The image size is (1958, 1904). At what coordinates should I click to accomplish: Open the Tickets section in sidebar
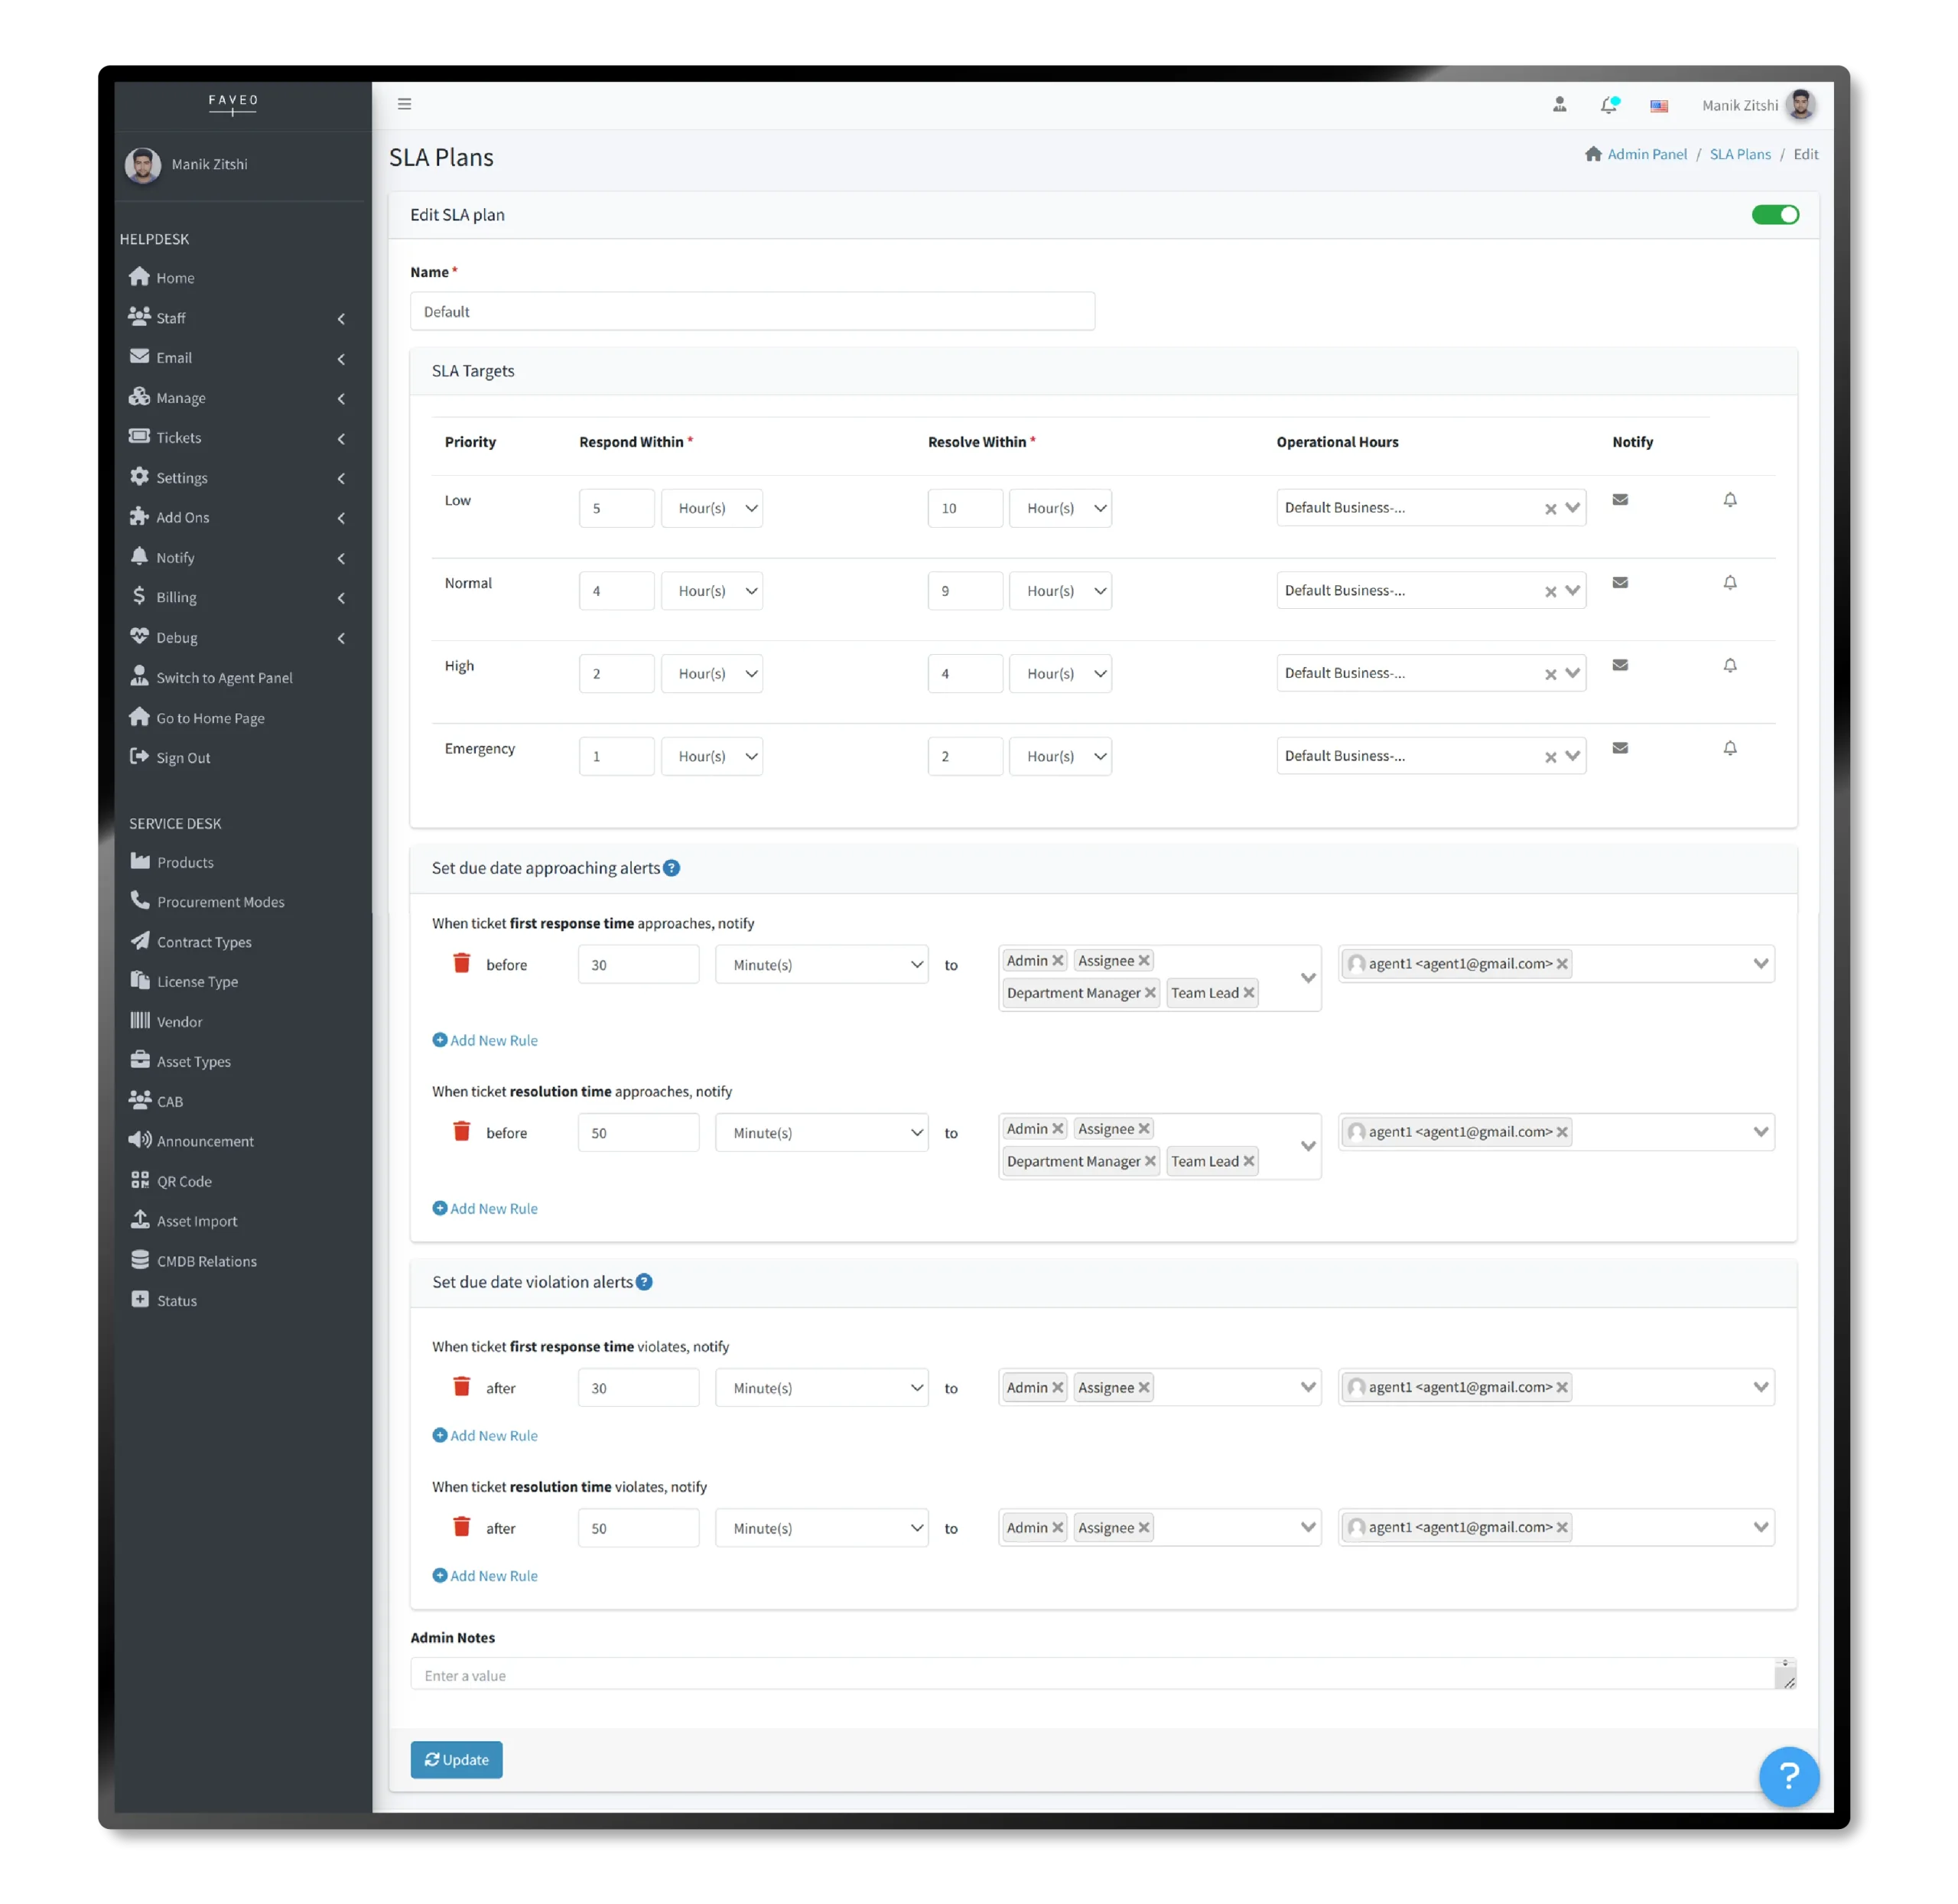pyautogui.click(x=178, y=437)
